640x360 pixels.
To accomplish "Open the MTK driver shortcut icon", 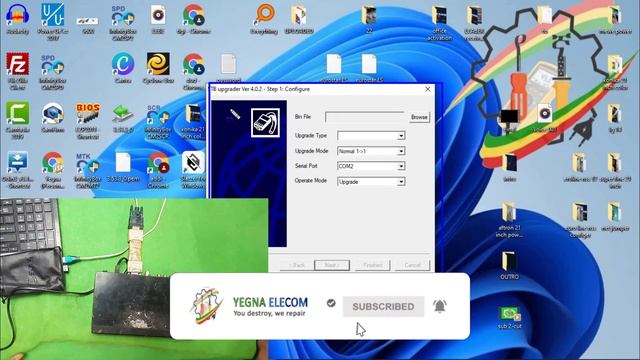I will pyautogui.click(x=88, y=163).
